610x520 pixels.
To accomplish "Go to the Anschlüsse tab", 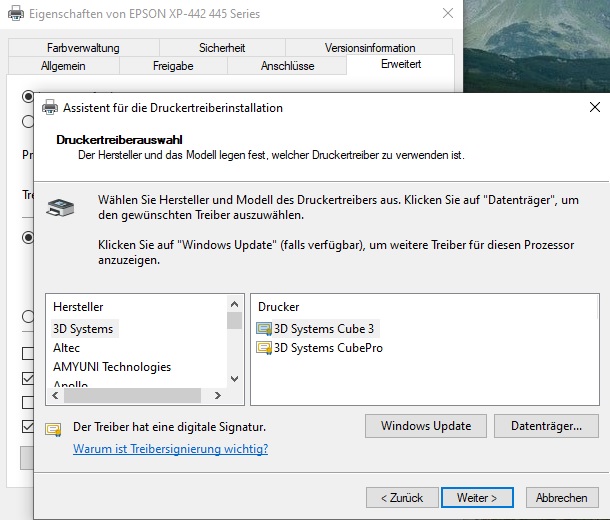I will 287,66.
